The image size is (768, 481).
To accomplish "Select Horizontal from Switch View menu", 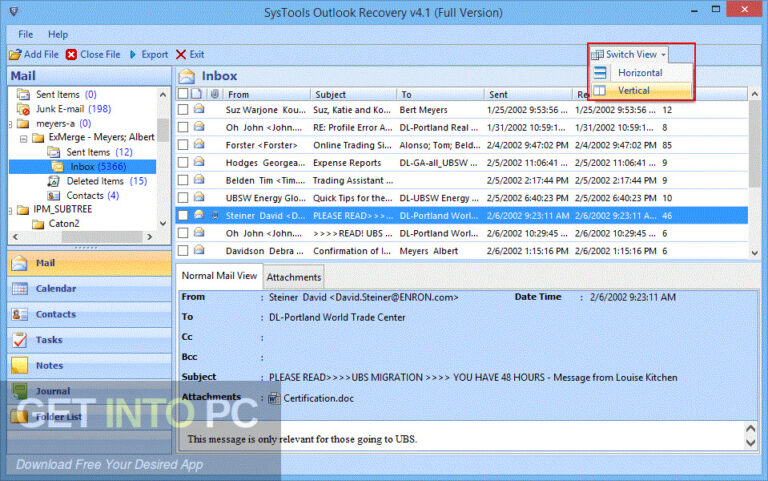I will coord(642,72).
